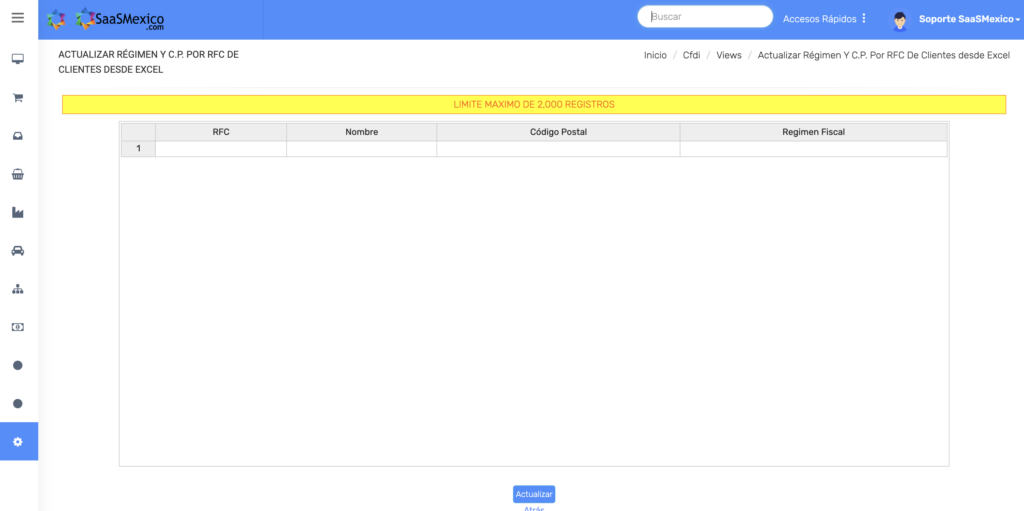
Task: Focus the Buscar search field
Action: pos(706,17)
